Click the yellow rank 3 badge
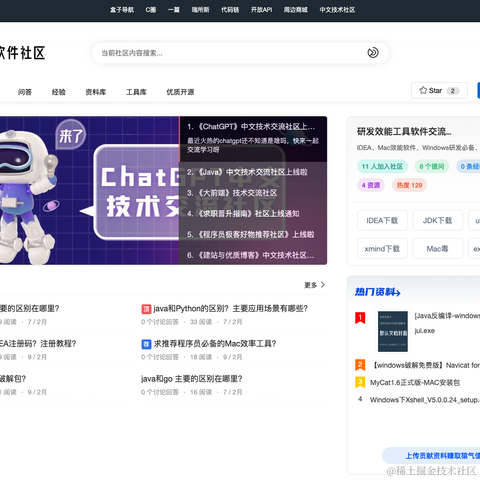480x480 pixels. click(x=360, y=382)
